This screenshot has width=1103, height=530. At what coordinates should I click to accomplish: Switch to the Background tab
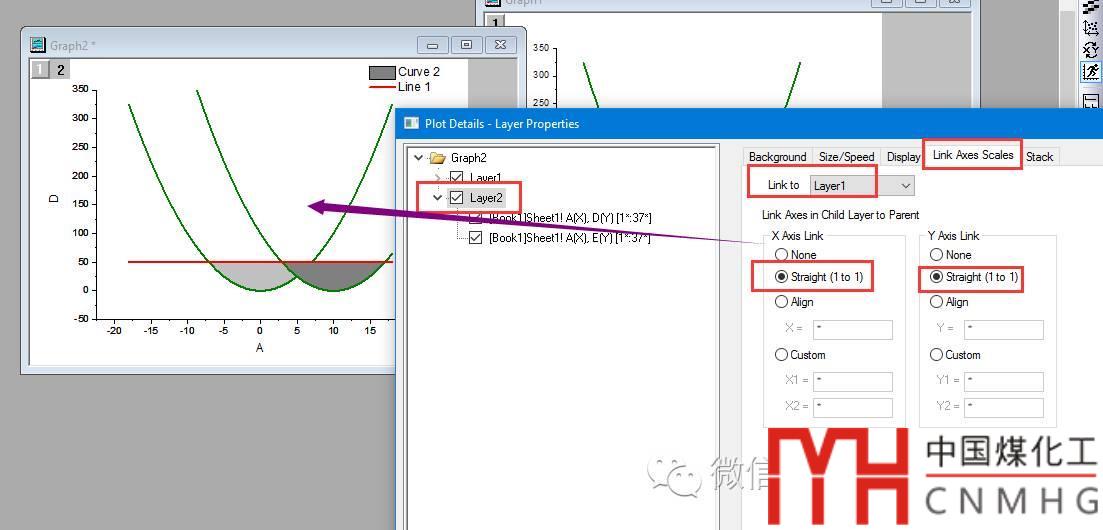[x=777, y=157]
